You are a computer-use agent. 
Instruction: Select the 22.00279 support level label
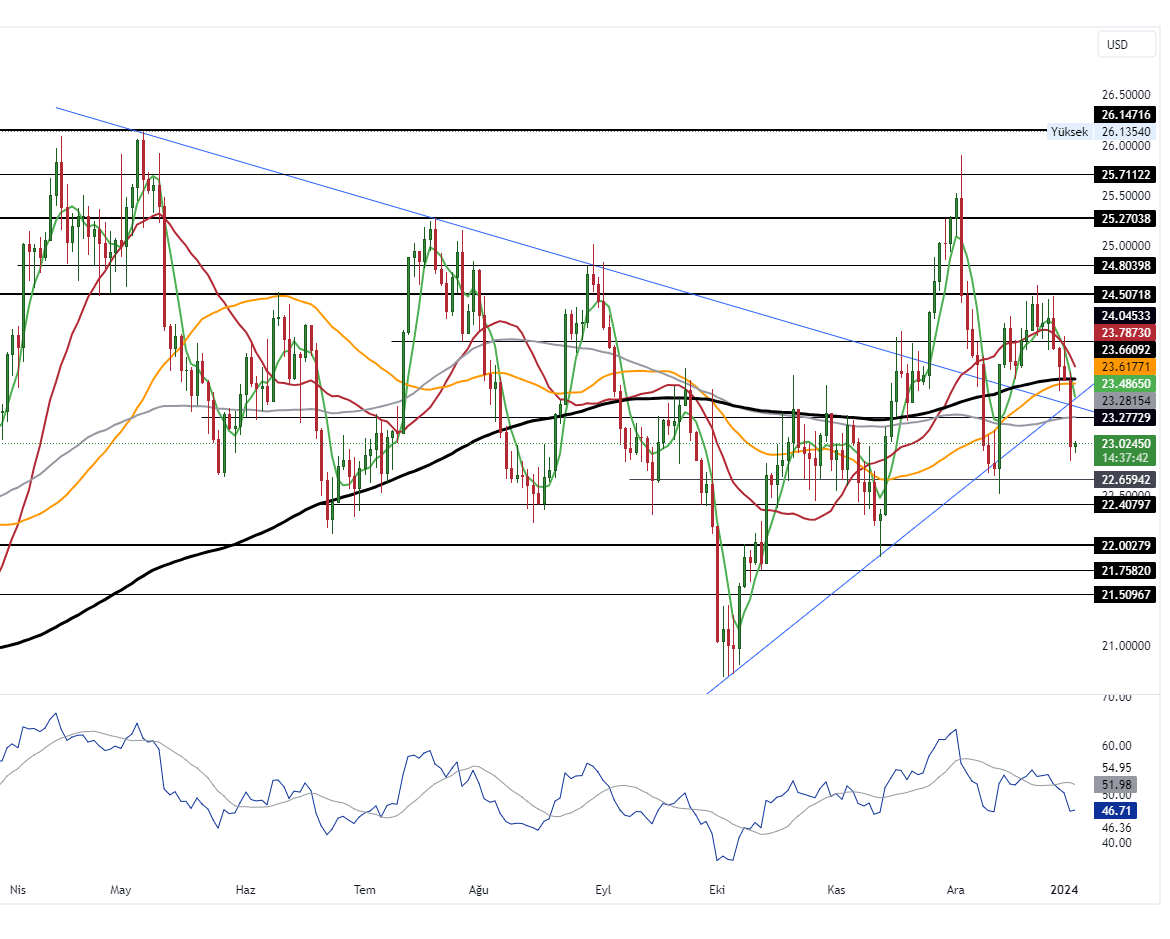pyautogui.click(x=1126, y=545)
